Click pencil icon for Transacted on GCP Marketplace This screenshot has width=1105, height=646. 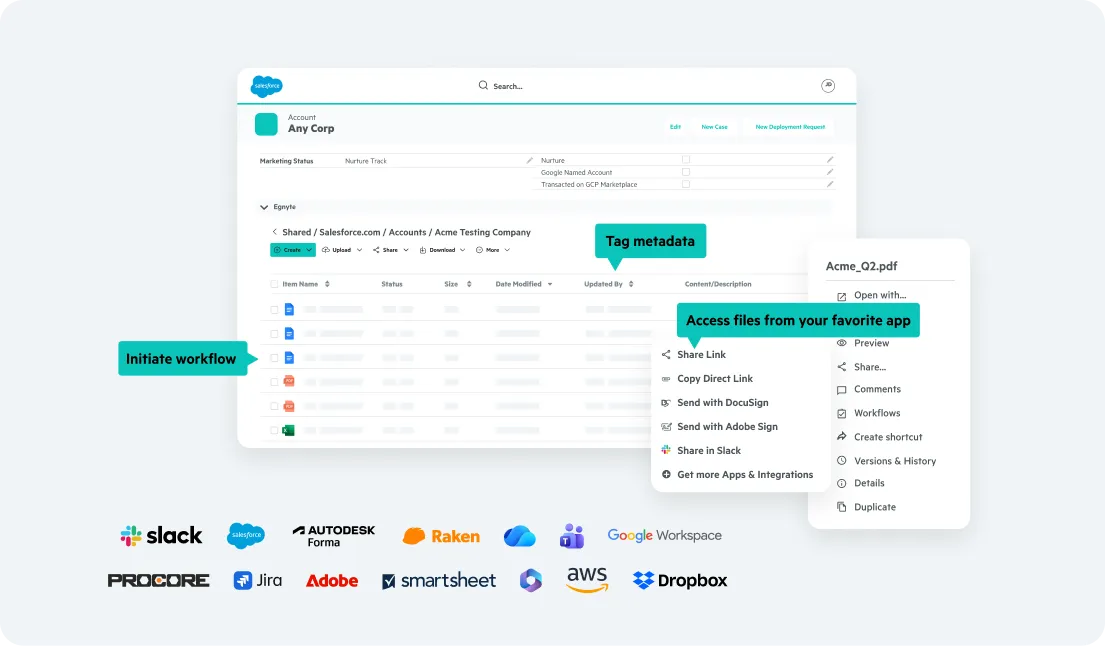coord(830,184)
